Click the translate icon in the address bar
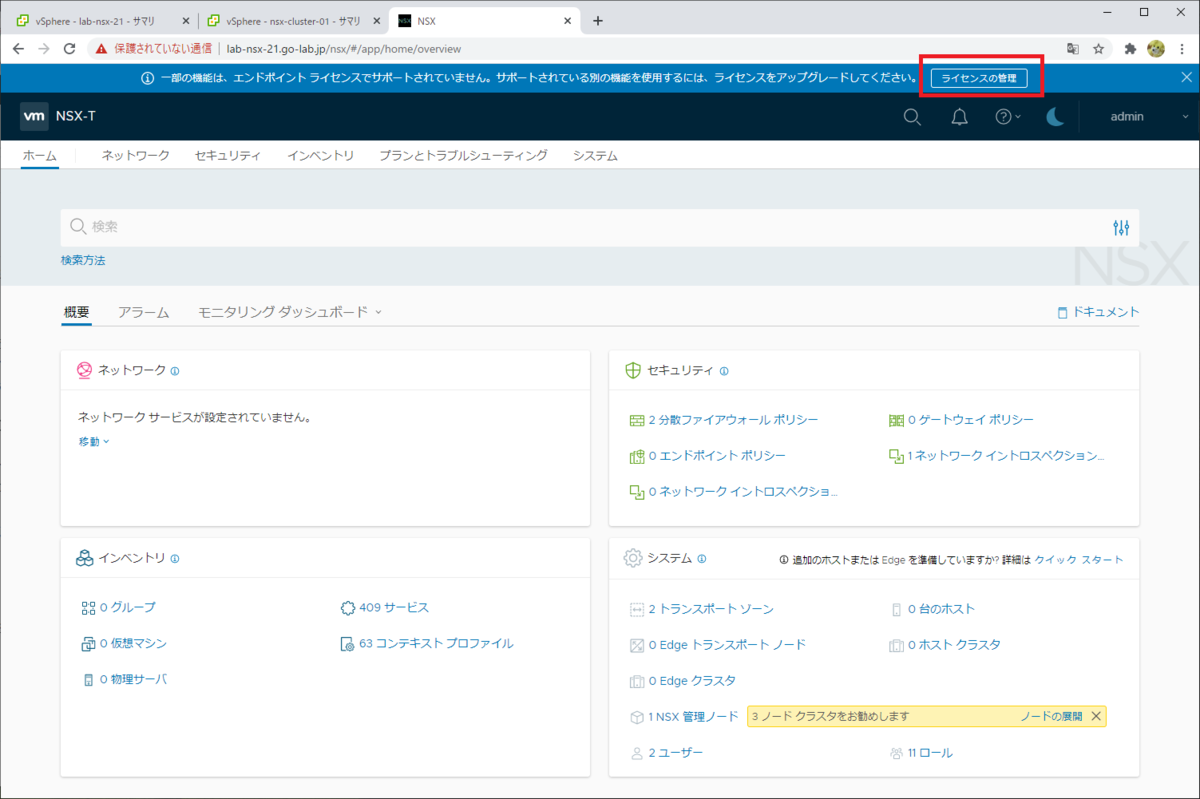The height and width of the screenshot is (799, 1200). (1073, 48)
